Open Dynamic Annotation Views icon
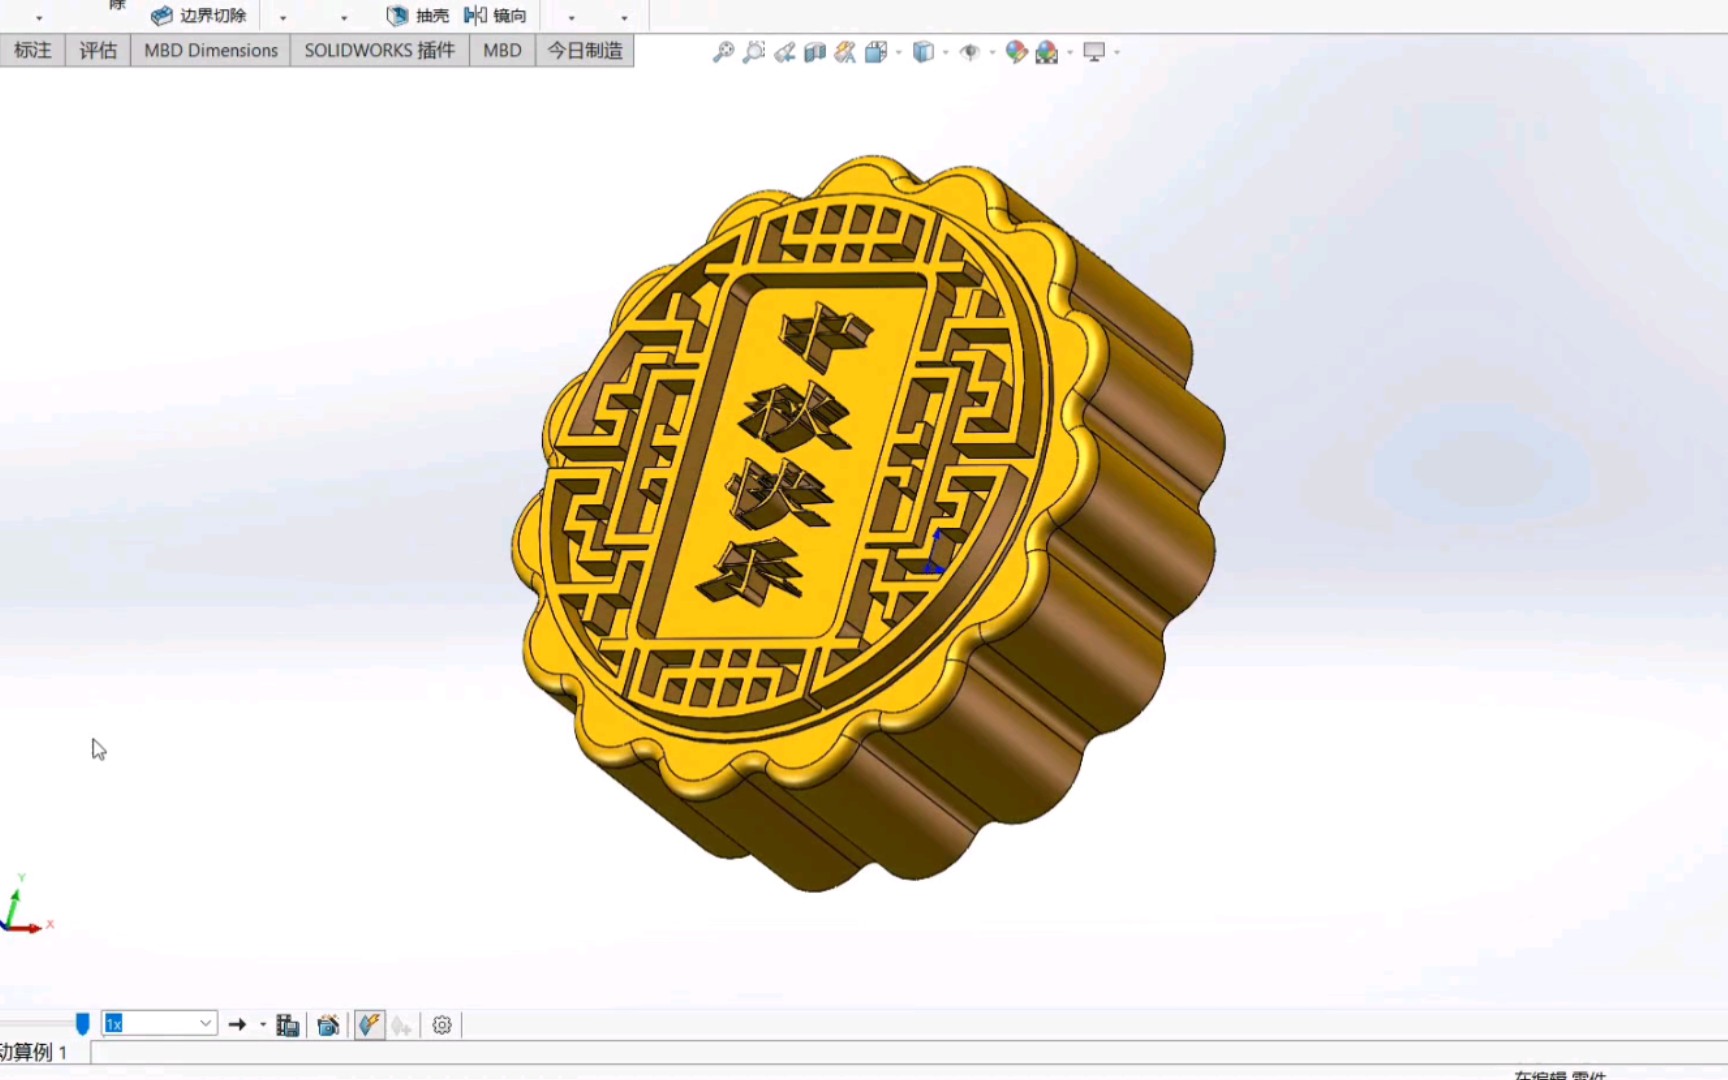The image size is (1728, 1080). coord(845,52)
